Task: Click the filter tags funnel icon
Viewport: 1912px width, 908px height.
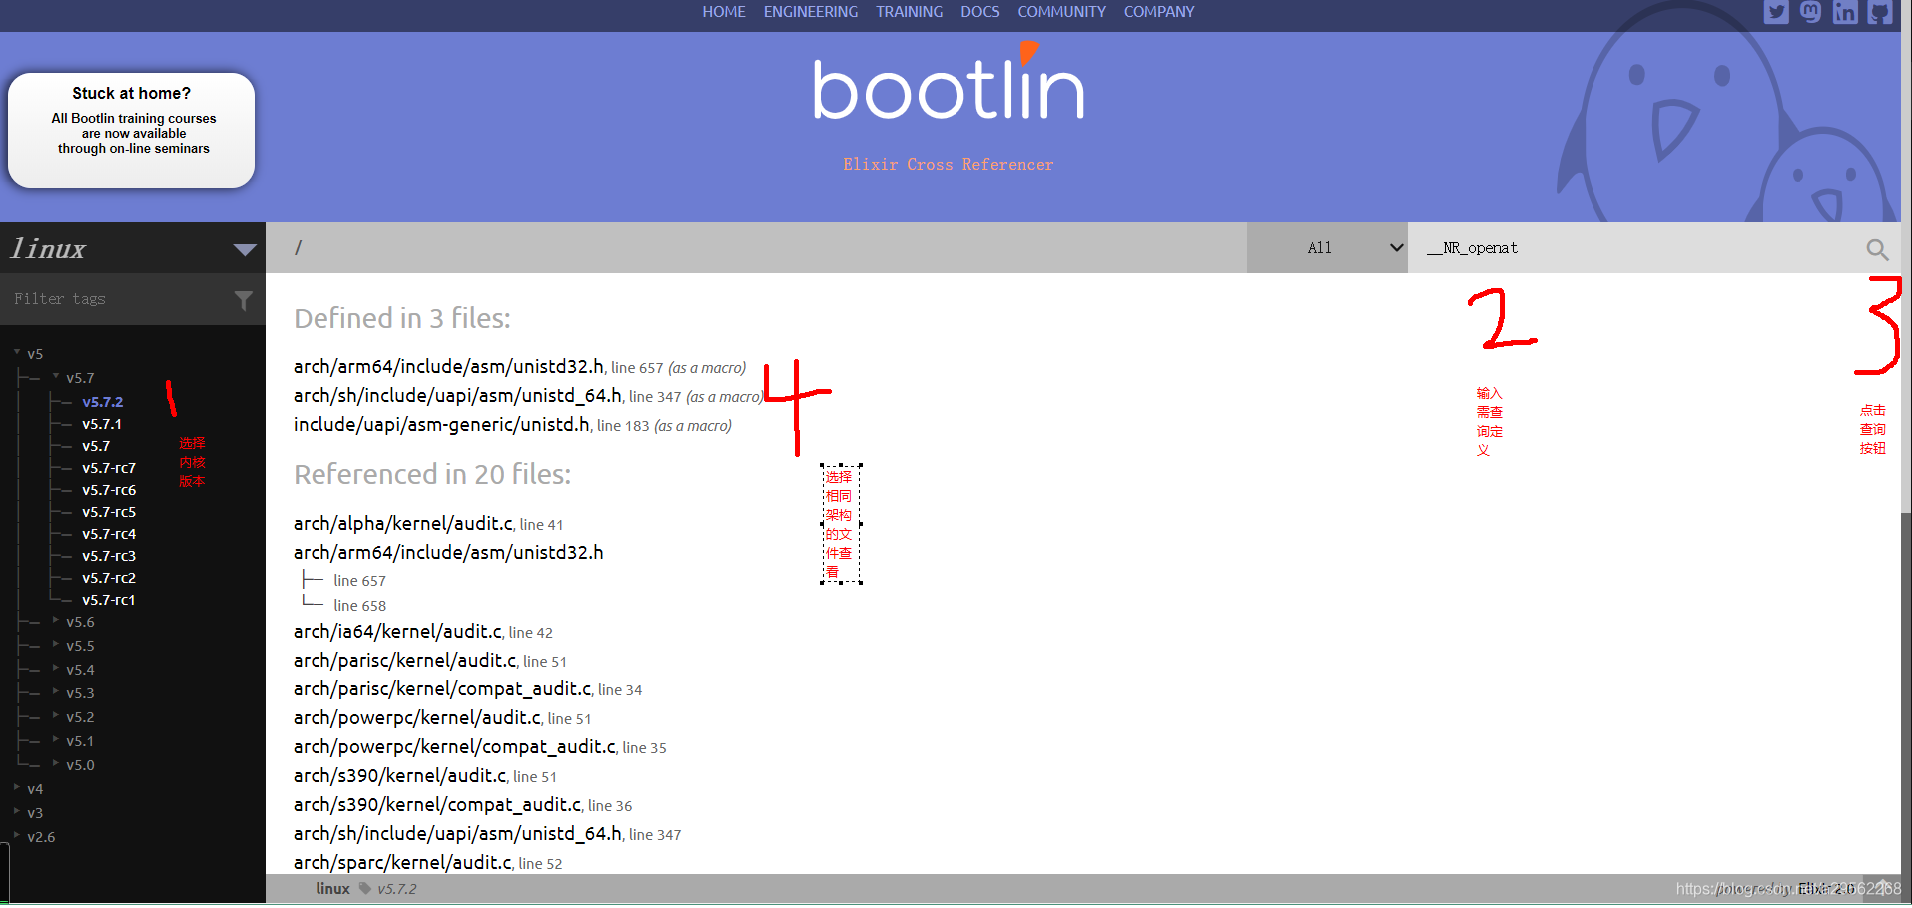Action: click(x=243, y=300)
